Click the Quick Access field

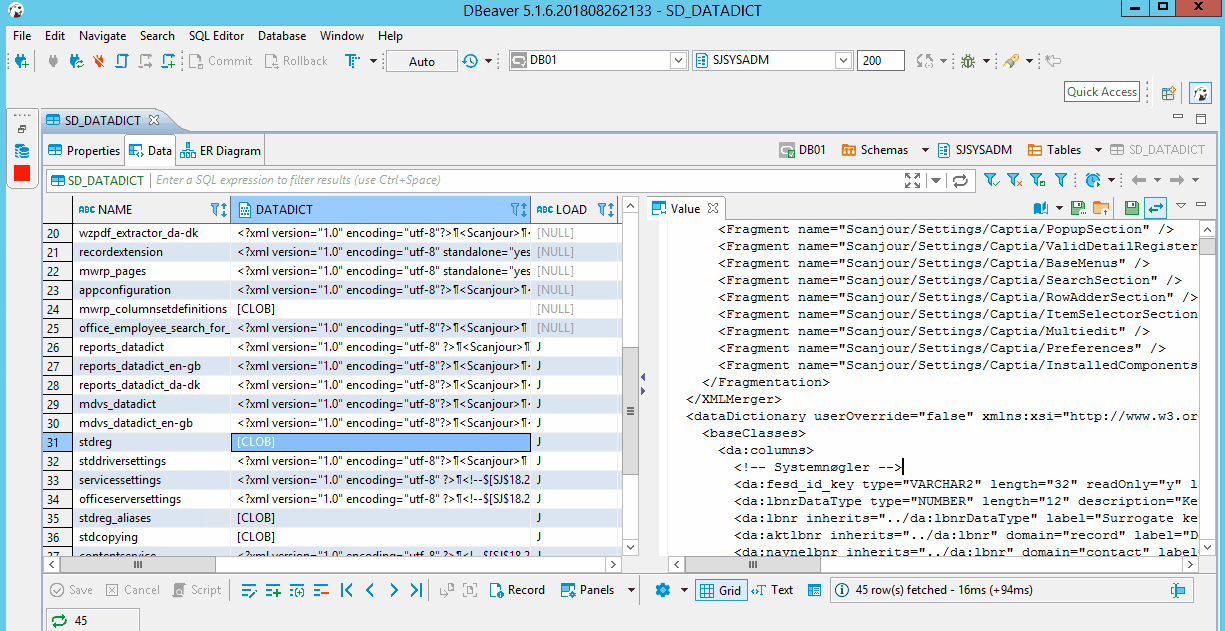click(1102, 92)
